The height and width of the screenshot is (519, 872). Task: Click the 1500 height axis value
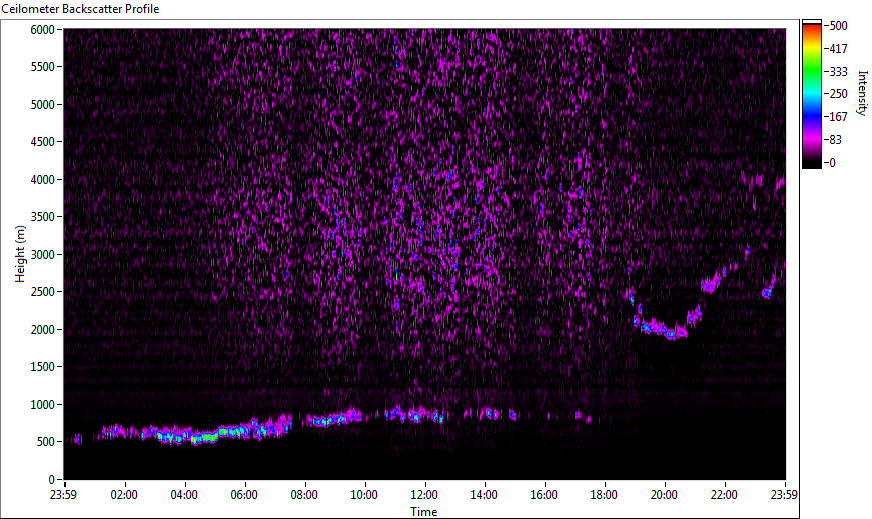click(x=42, y=367)
